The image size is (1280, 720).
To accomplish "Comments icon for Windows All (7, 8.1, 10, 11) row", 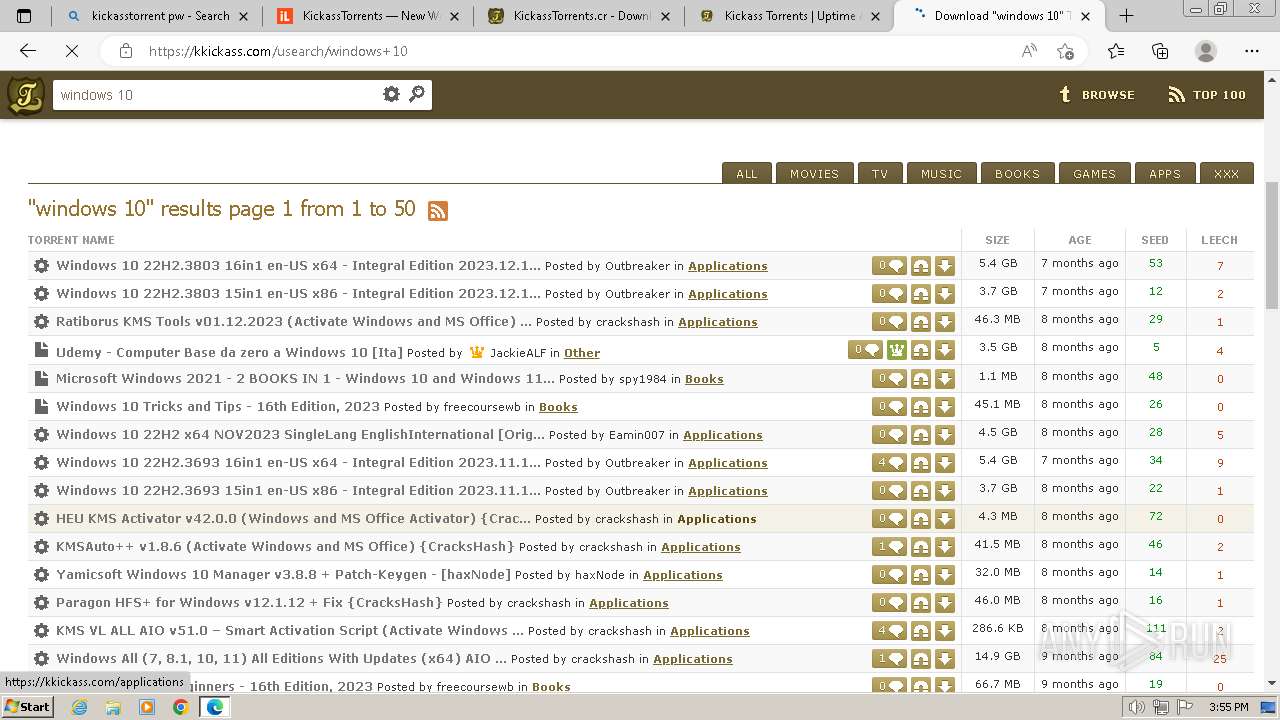I will [890, 658].
